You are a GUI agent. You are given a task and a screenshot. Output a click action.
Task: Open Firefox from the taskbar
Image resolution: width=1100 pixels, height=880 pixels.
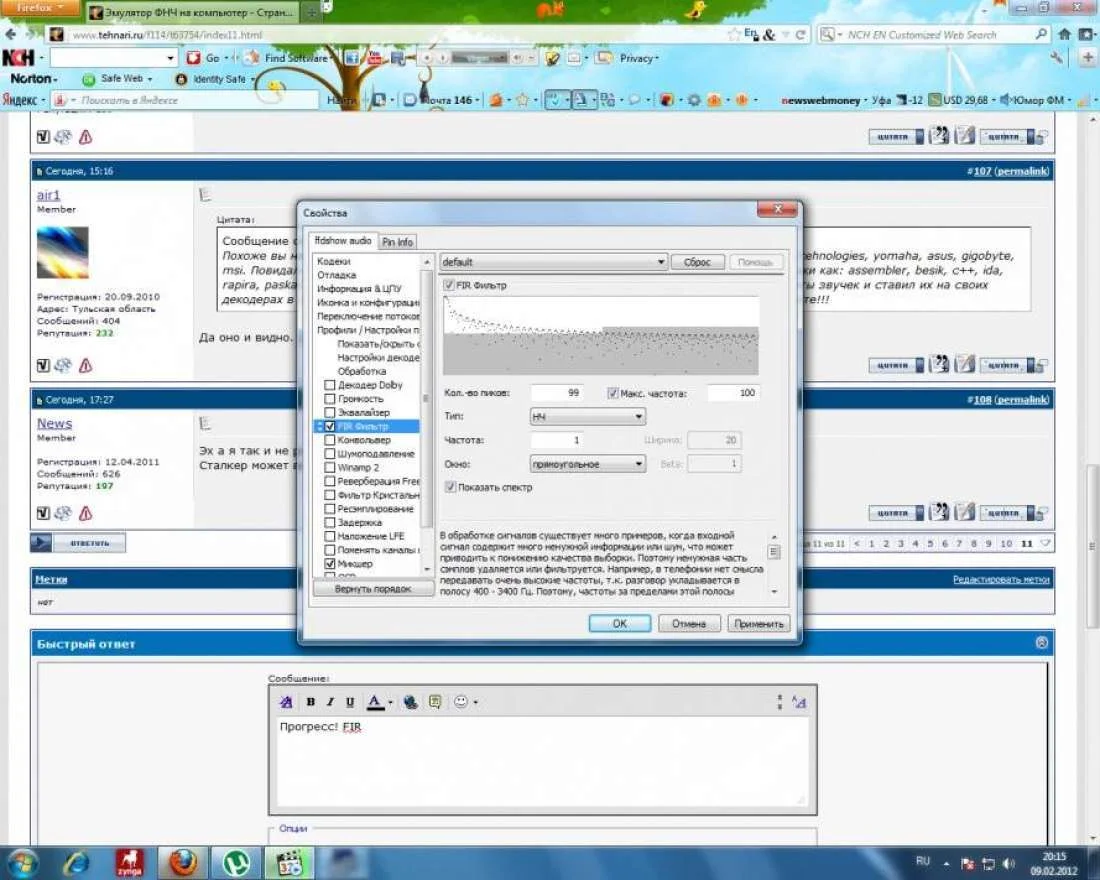pyautogui.click(x=181, y=863)
